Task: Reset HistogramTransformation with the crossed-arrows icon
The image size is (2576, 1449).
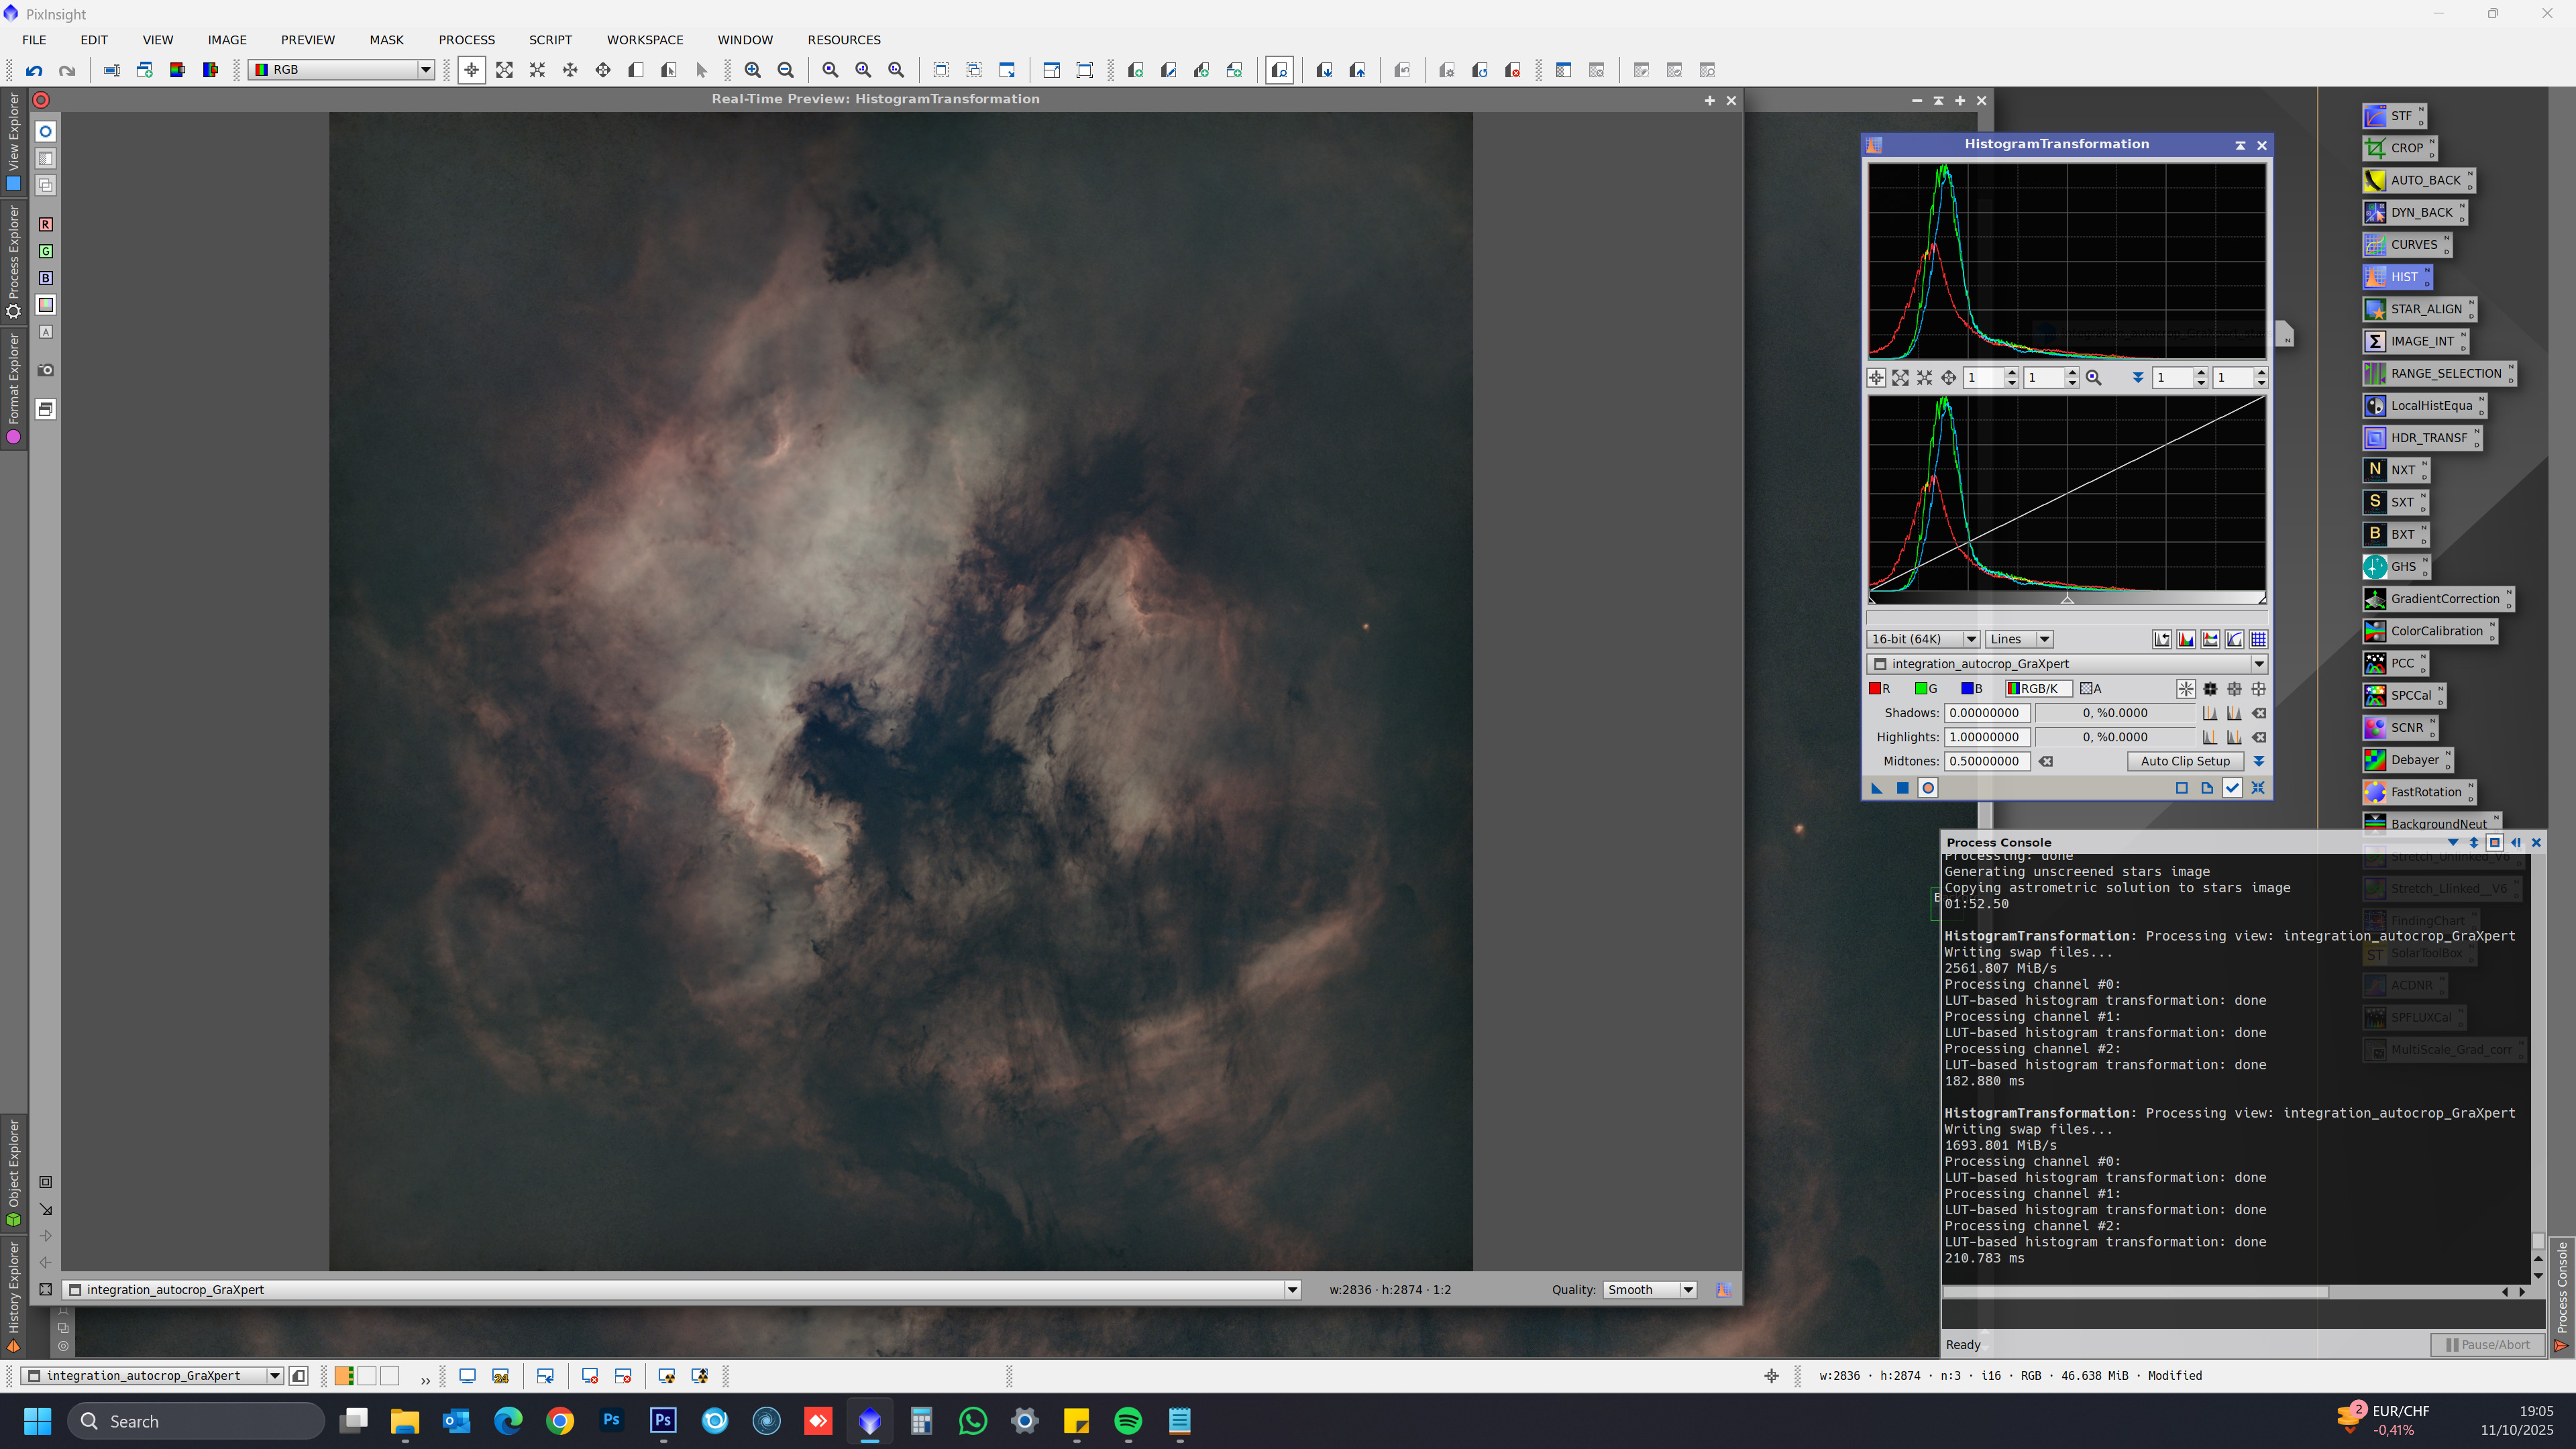Action: 2258,788
